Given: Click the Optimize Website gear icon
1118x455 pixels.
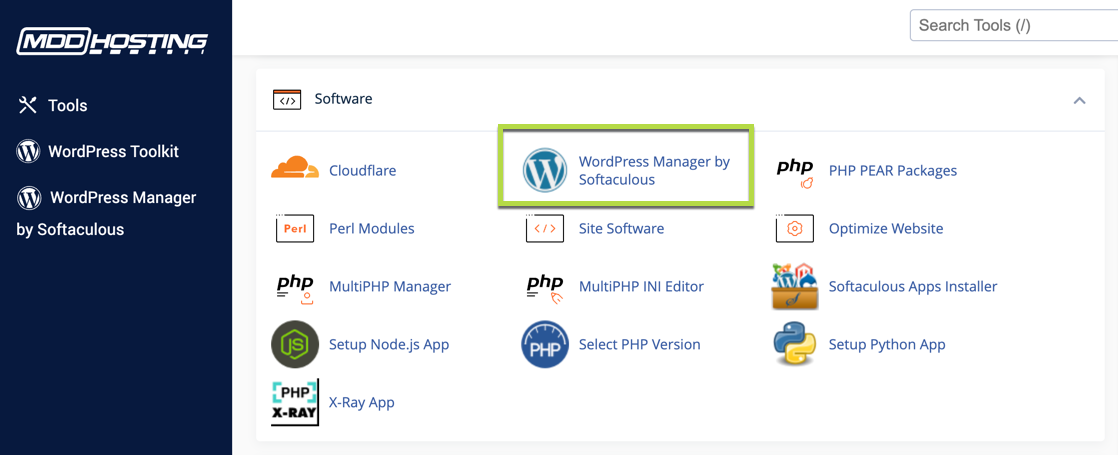Looking at the screenshot, I should click(x=795, y=229).
